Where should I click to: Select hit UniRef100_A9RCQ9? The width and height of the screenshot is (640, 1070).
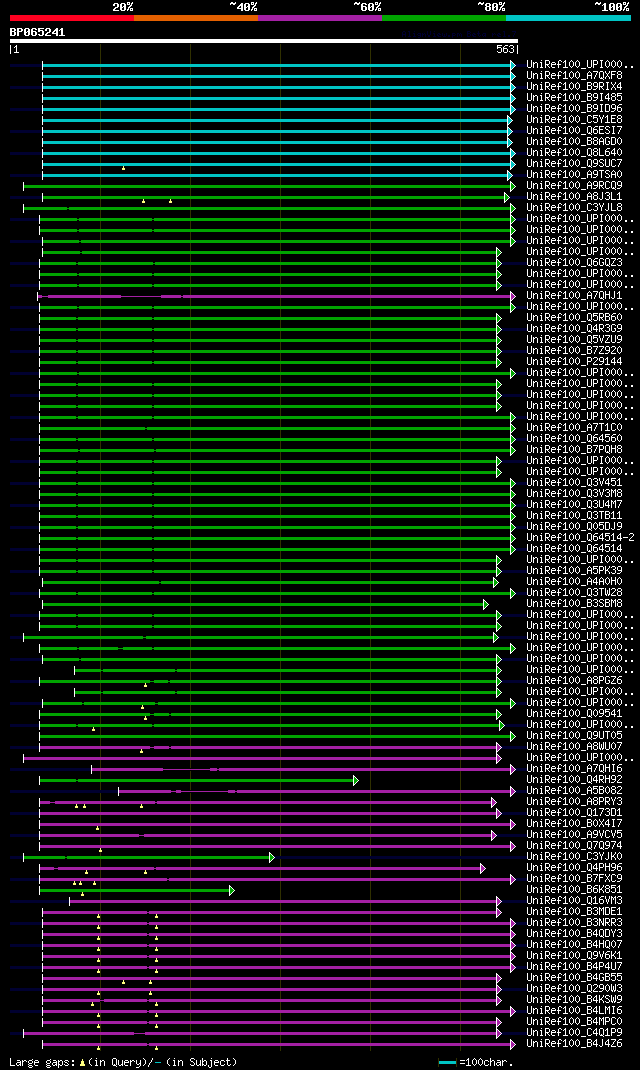574,186
